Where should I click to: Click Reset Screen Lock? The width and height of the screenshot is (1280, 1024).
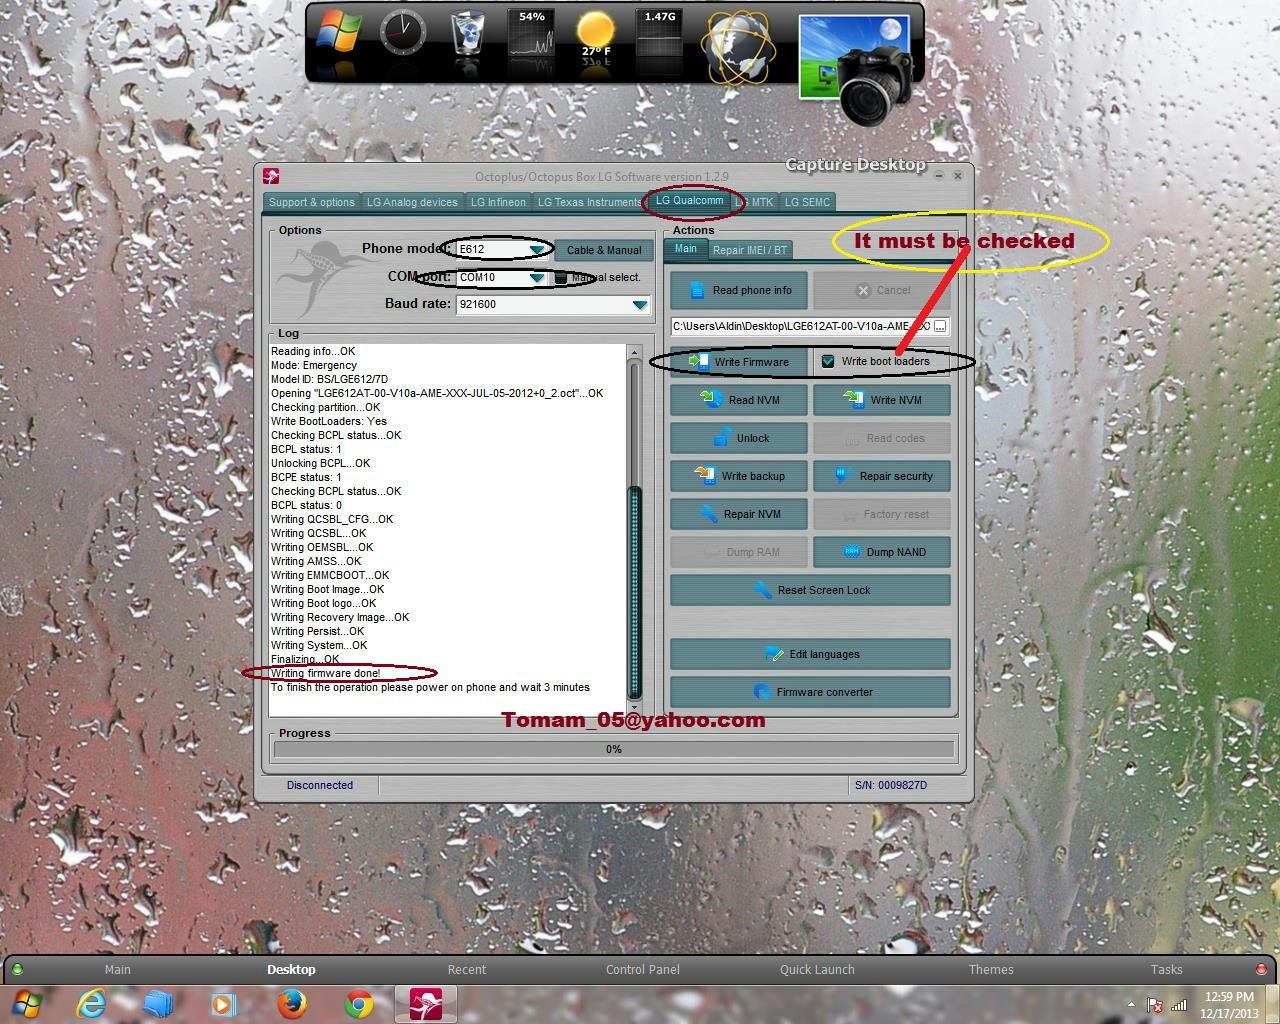point(810,590)
